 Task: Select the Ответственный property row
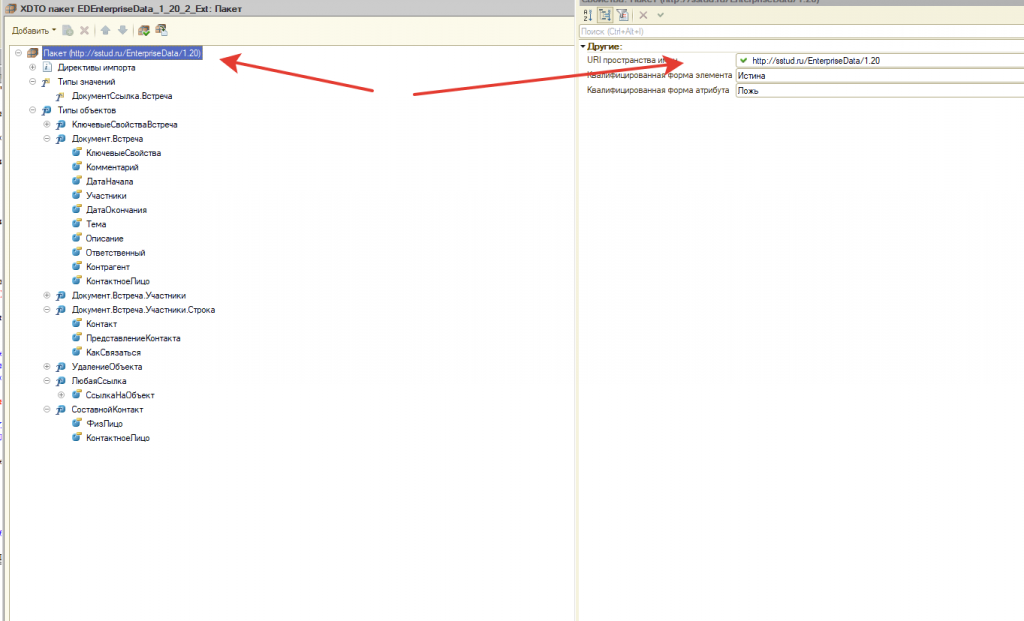pyautogui.click(x=116, y=253)
